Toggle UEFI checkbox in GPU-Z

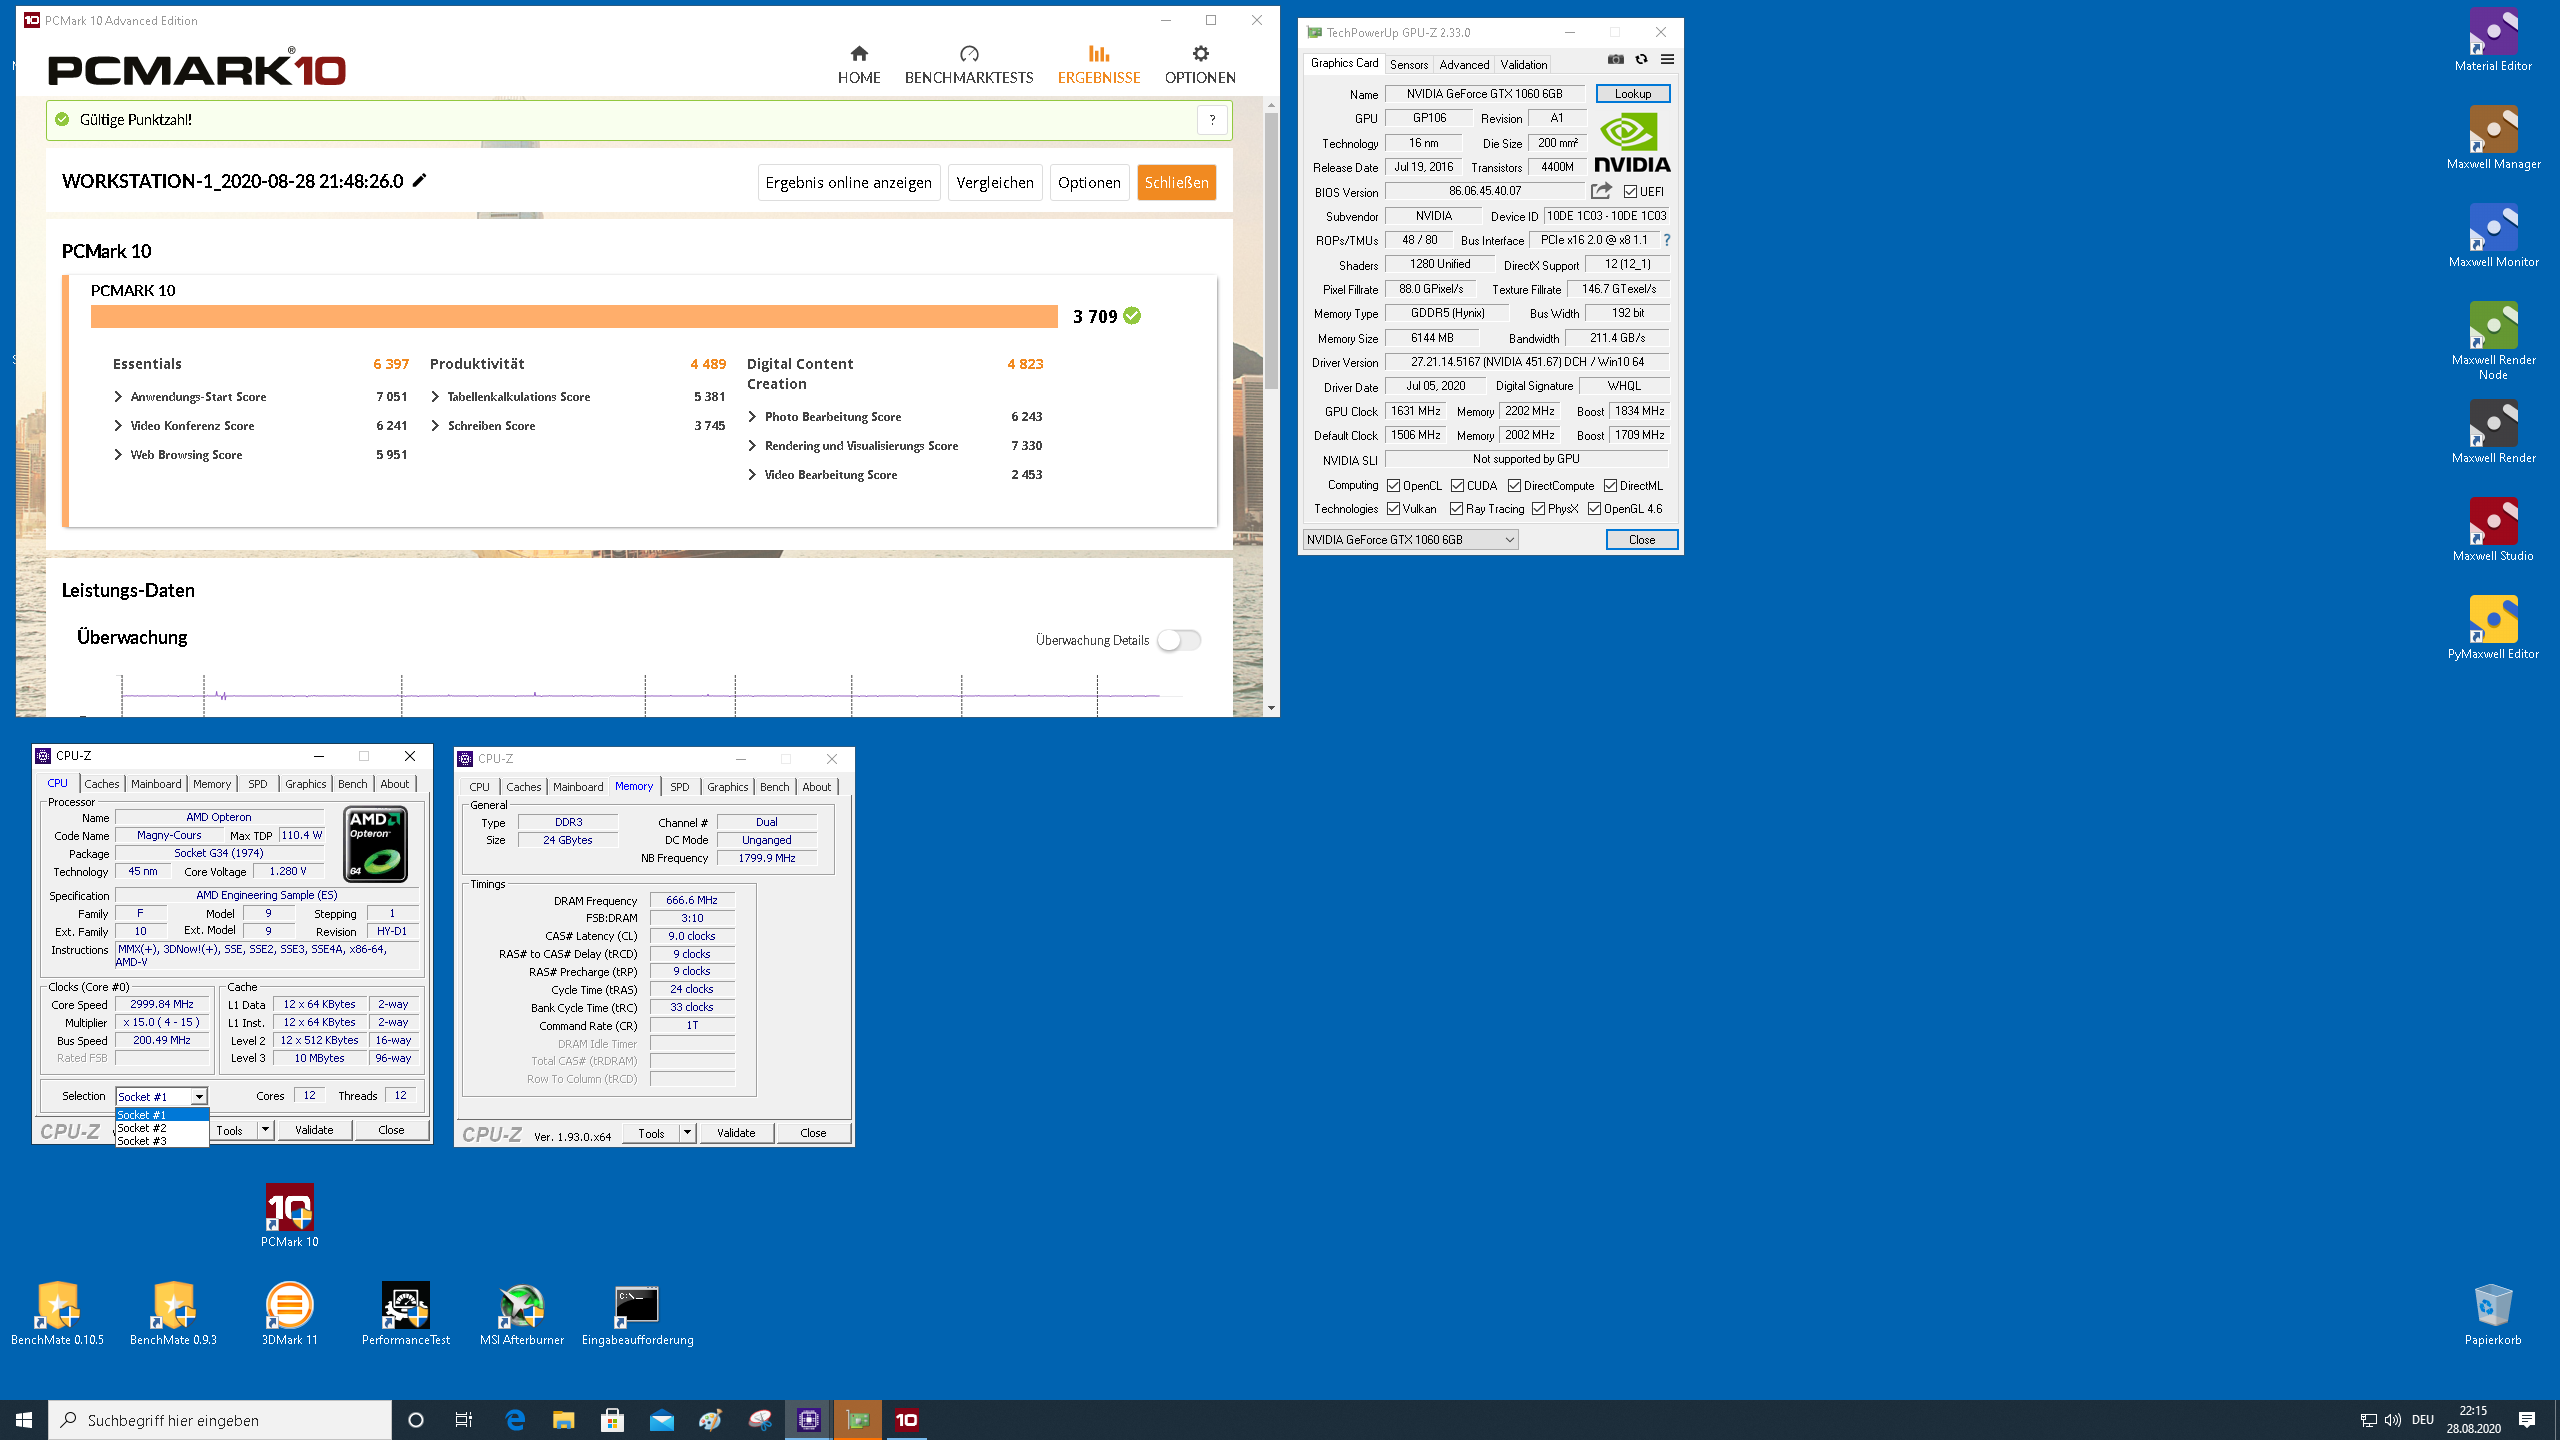tap(1630, 191)
